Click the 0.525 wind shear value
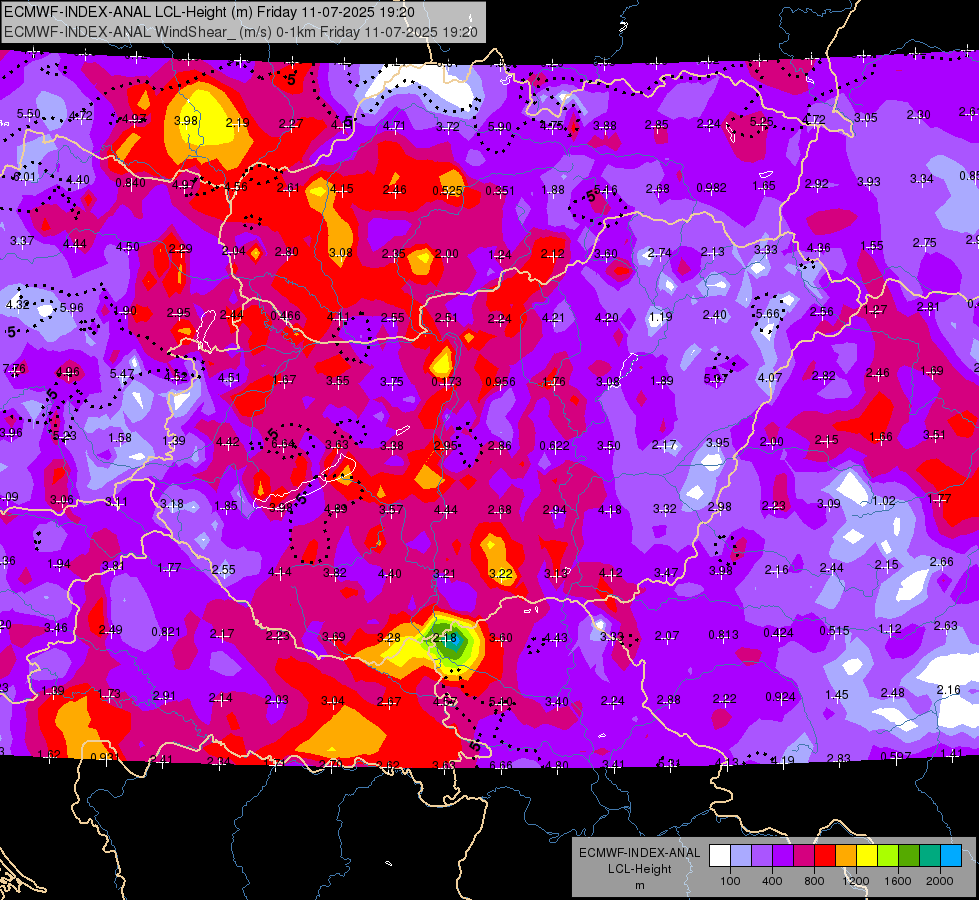 point(447,190)
